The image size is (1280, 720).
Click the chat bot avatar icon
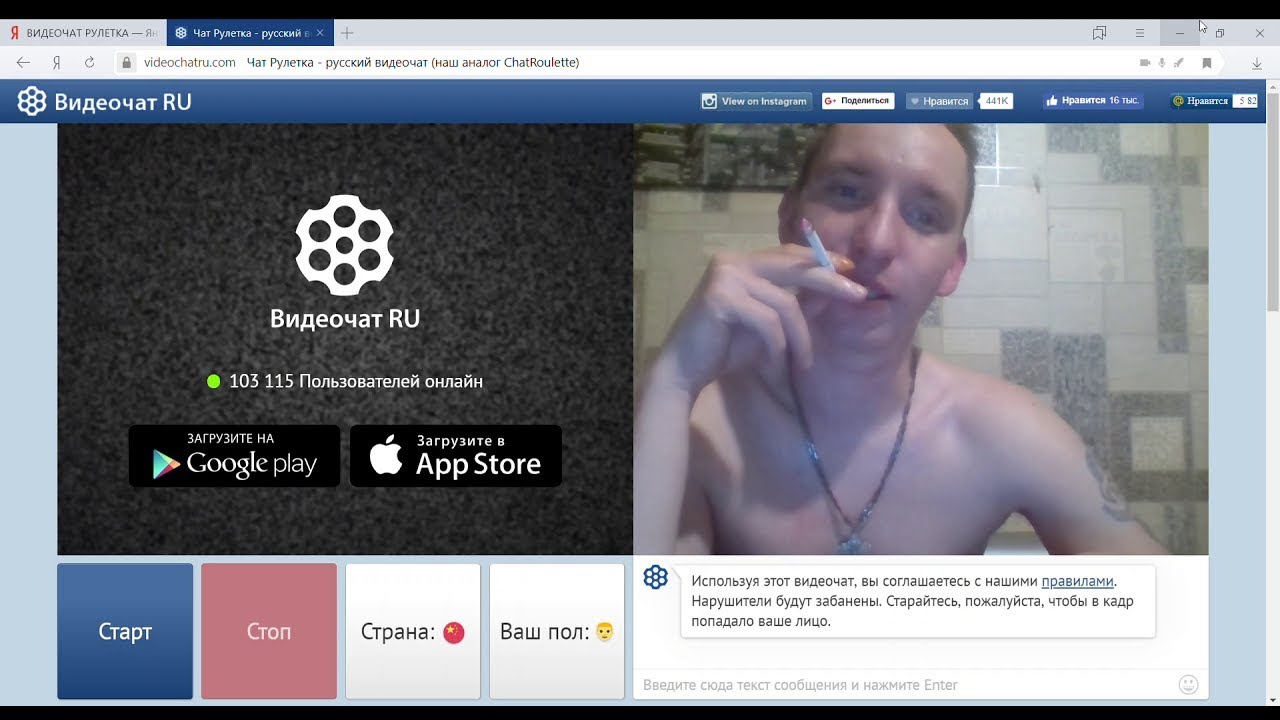tap(655, 577)
